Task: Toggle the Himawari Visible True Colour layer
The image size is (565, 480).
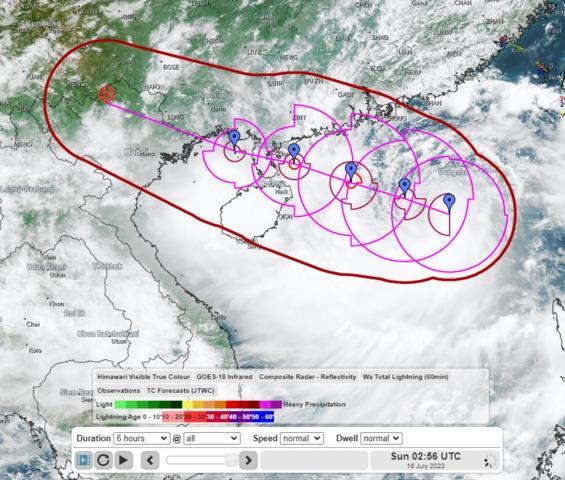Action: [143, 377]
